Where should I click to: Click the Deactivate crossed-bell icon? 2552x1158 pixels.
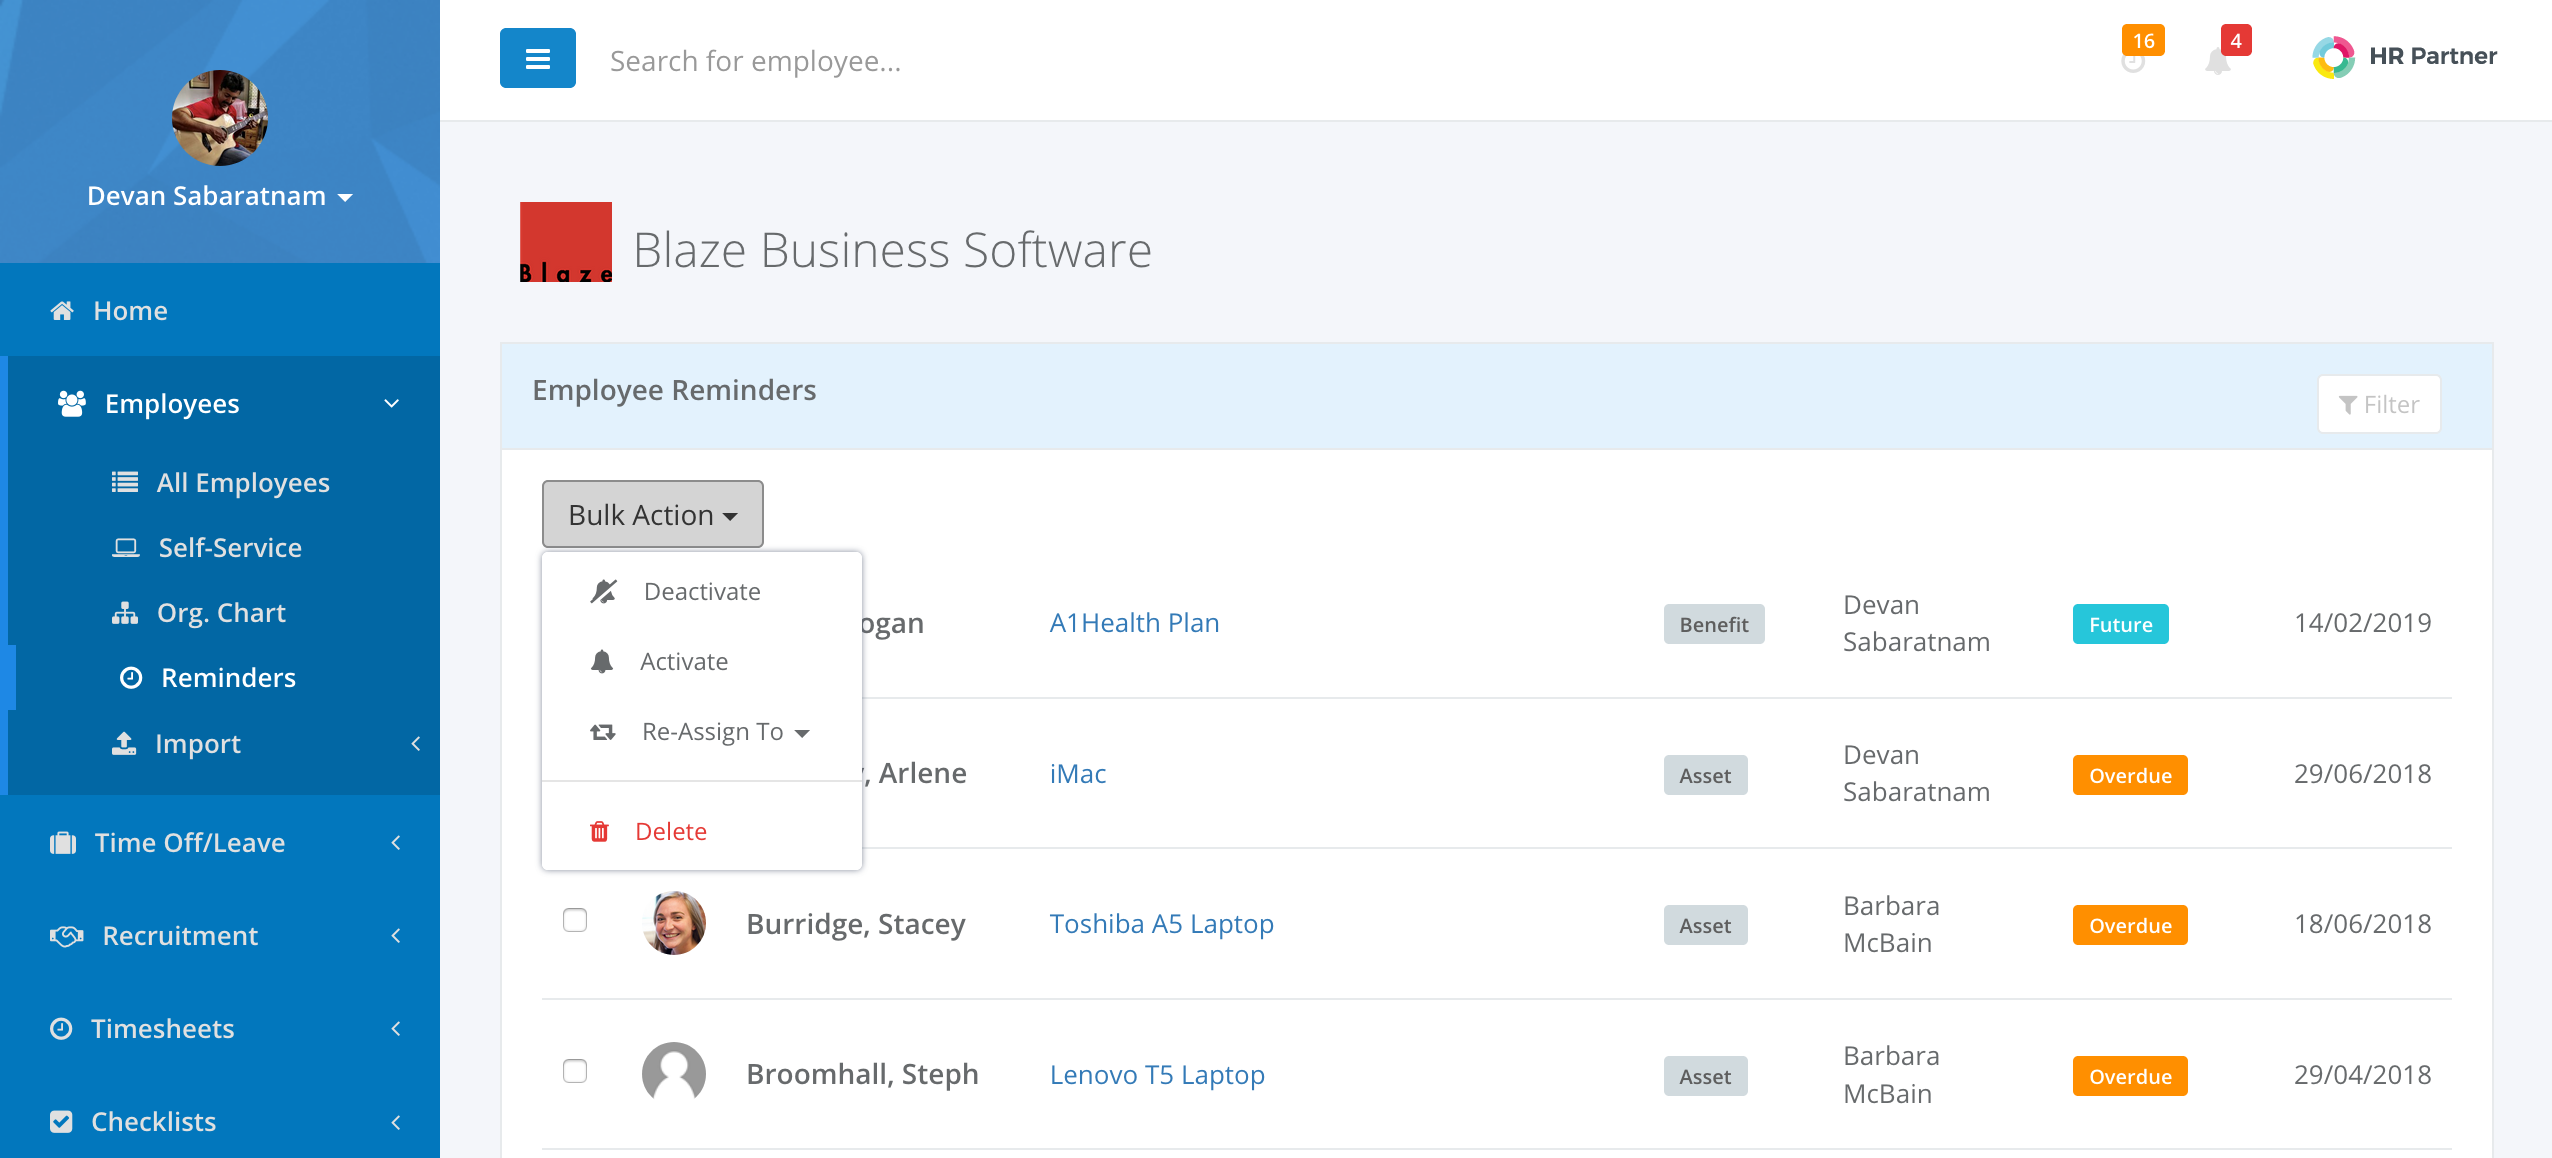604,591
